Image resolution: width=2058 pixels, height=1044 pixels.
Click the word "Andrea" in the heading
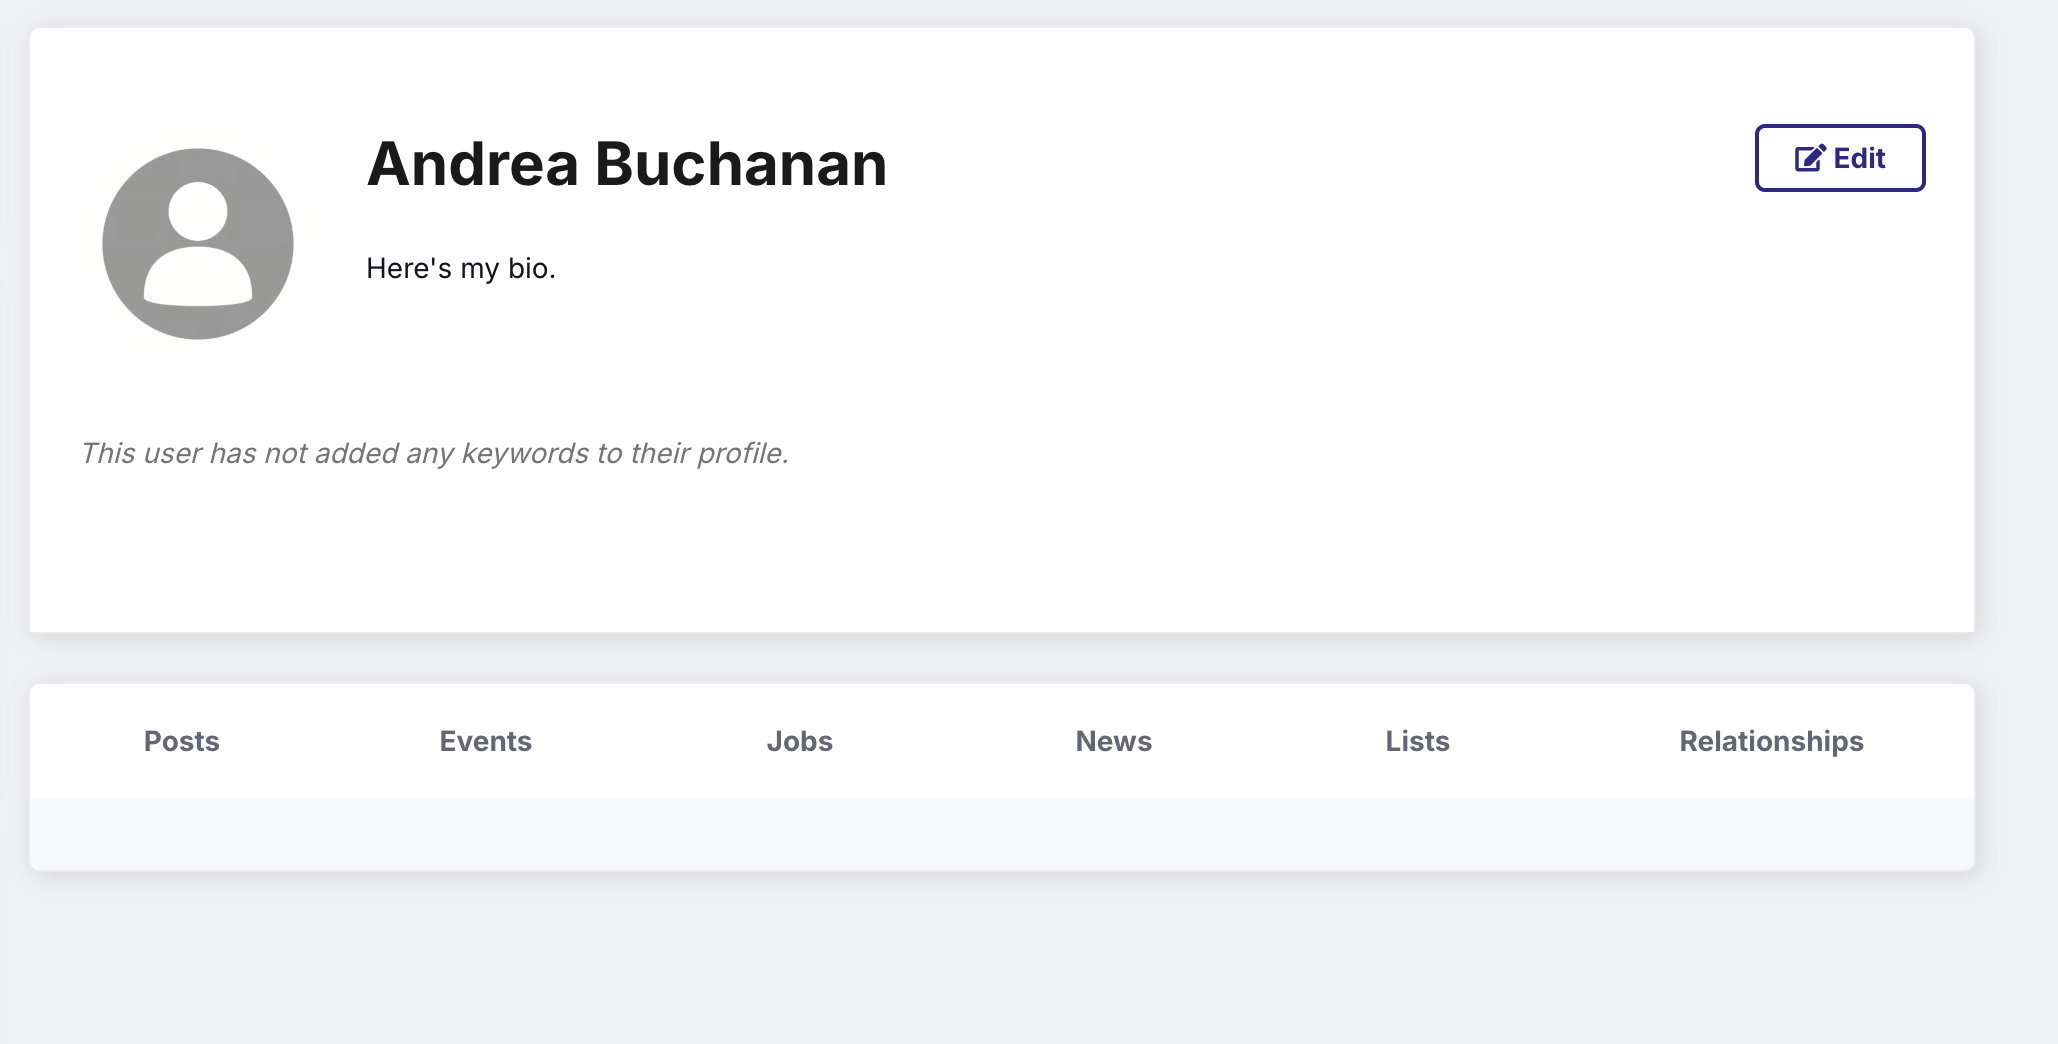pos(473,164)
